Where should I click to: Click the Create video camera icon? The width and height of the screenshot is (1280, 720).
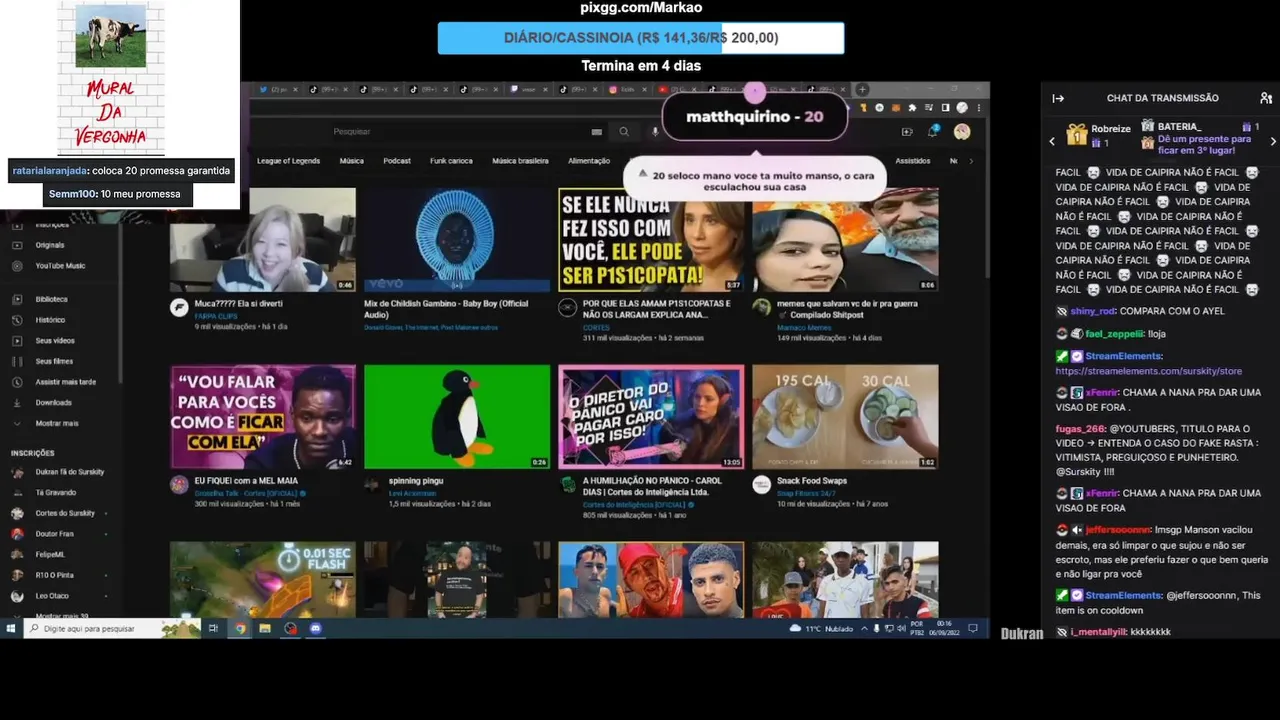[x=907, y=131]
